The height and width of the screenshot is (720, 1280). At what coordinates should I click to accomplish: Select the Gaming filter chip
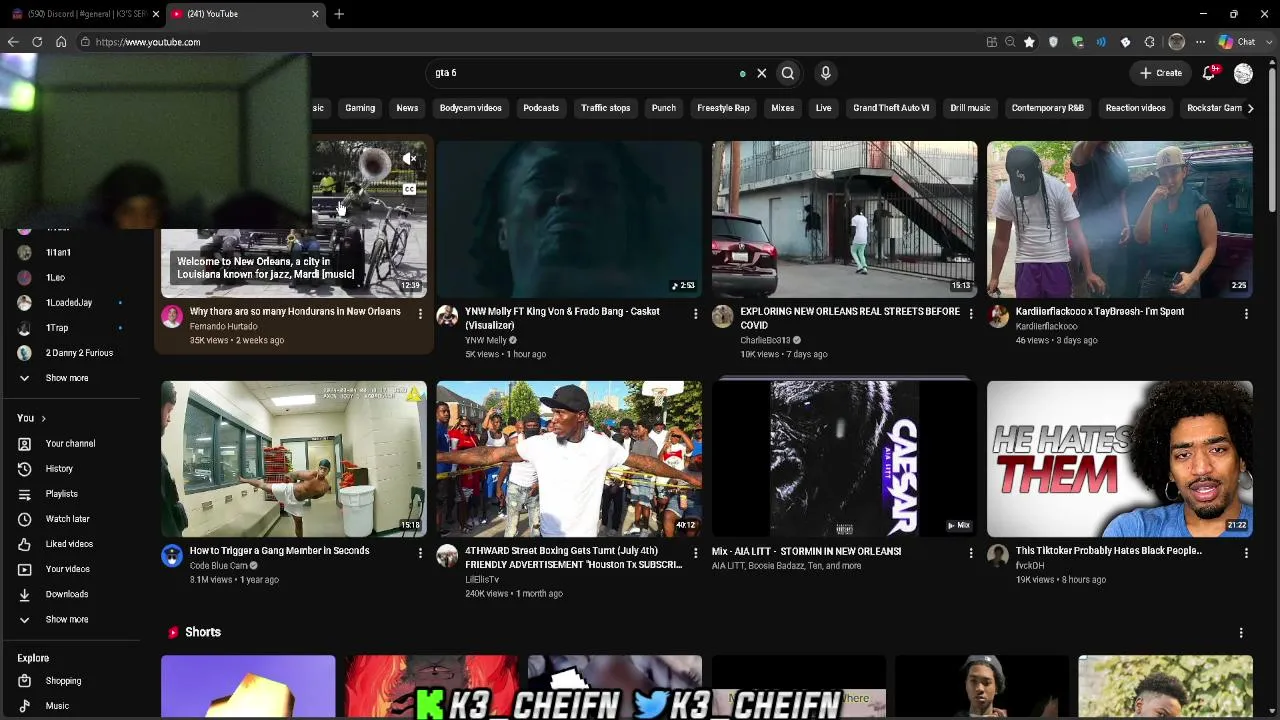[x=360, y=108]
